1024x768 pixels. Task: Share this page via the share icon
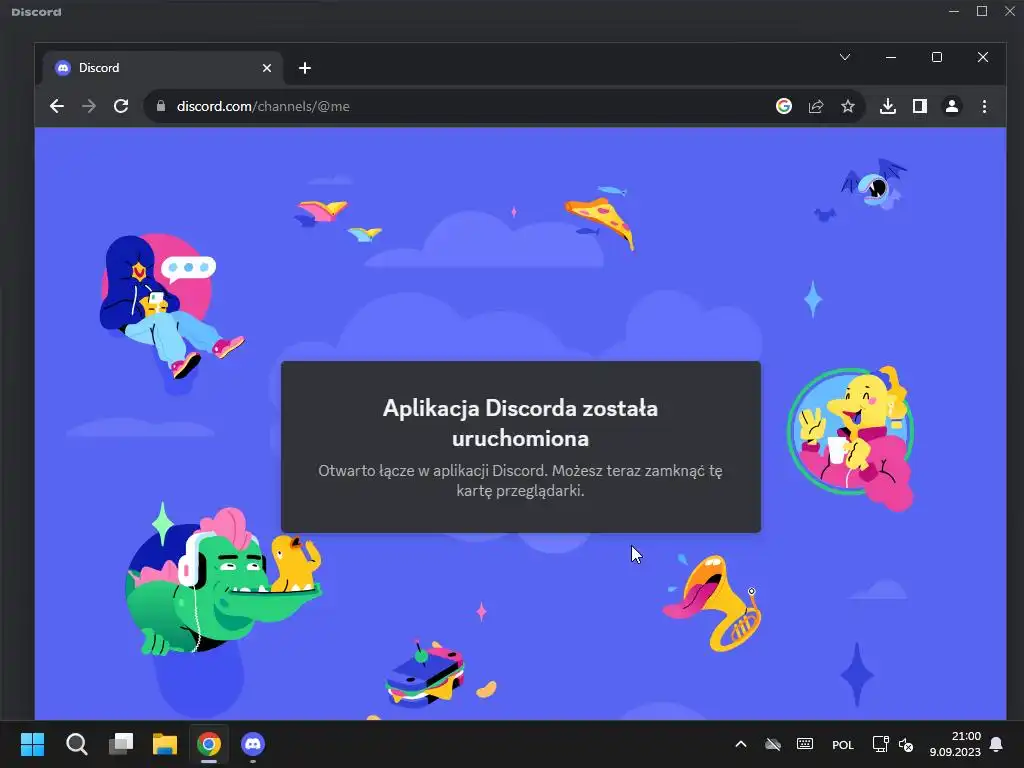(x=816, y=106)
